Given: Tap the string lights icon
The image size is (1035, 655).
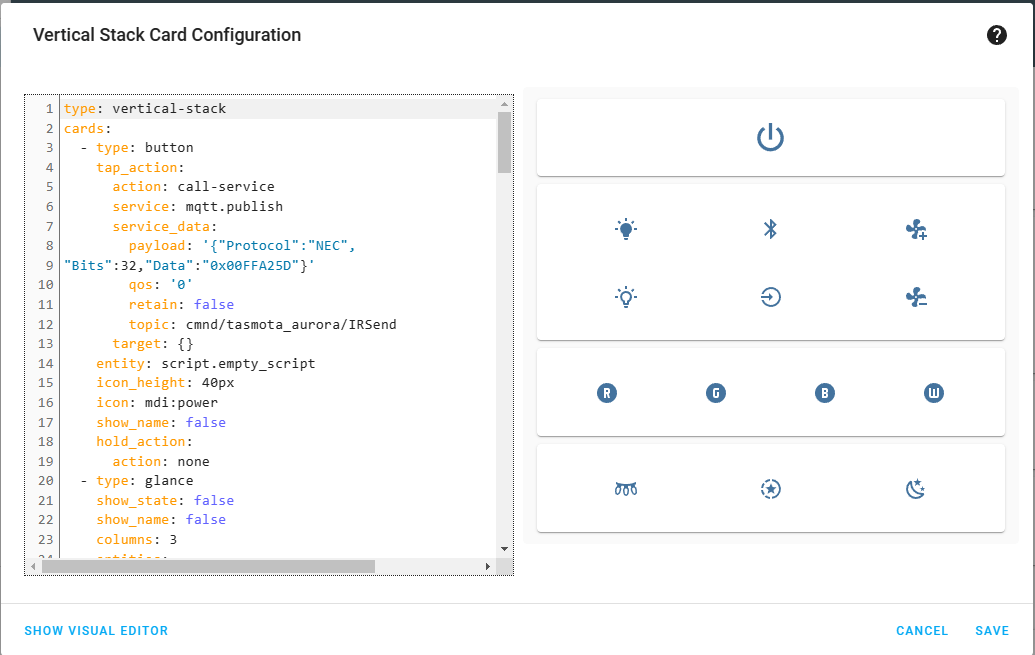Looking at the screenshot, I should (x=625, y=489).
